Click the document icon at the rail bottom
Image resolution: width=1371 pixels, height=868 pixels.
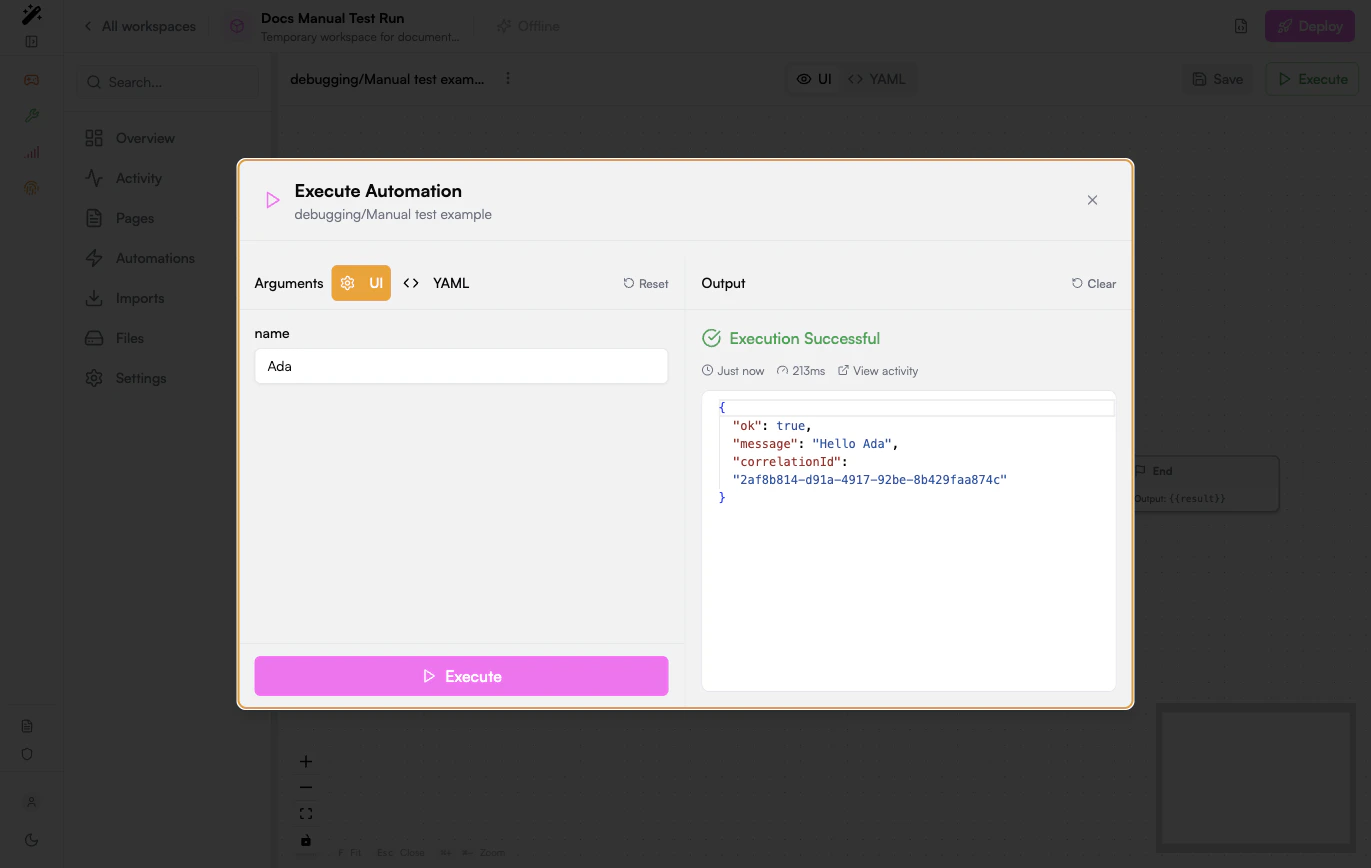(27, 726)
